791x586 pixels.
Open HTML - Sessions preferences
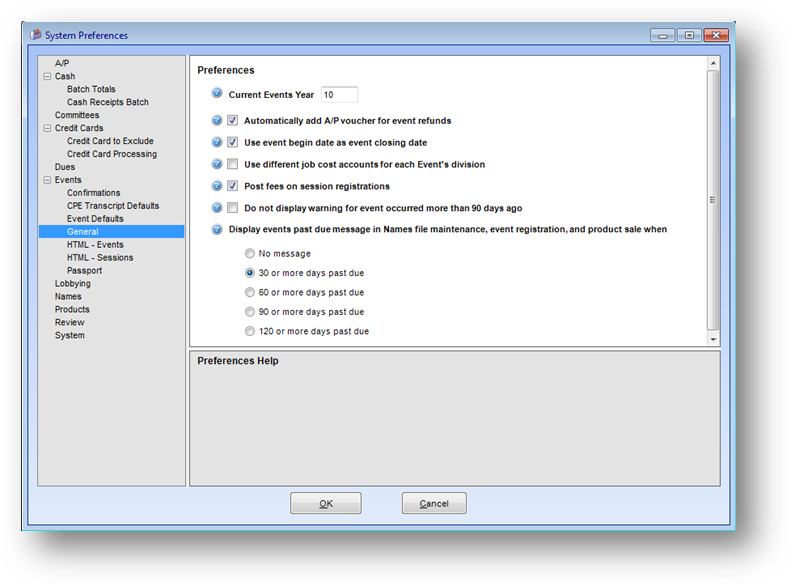(x=100, y=257)
